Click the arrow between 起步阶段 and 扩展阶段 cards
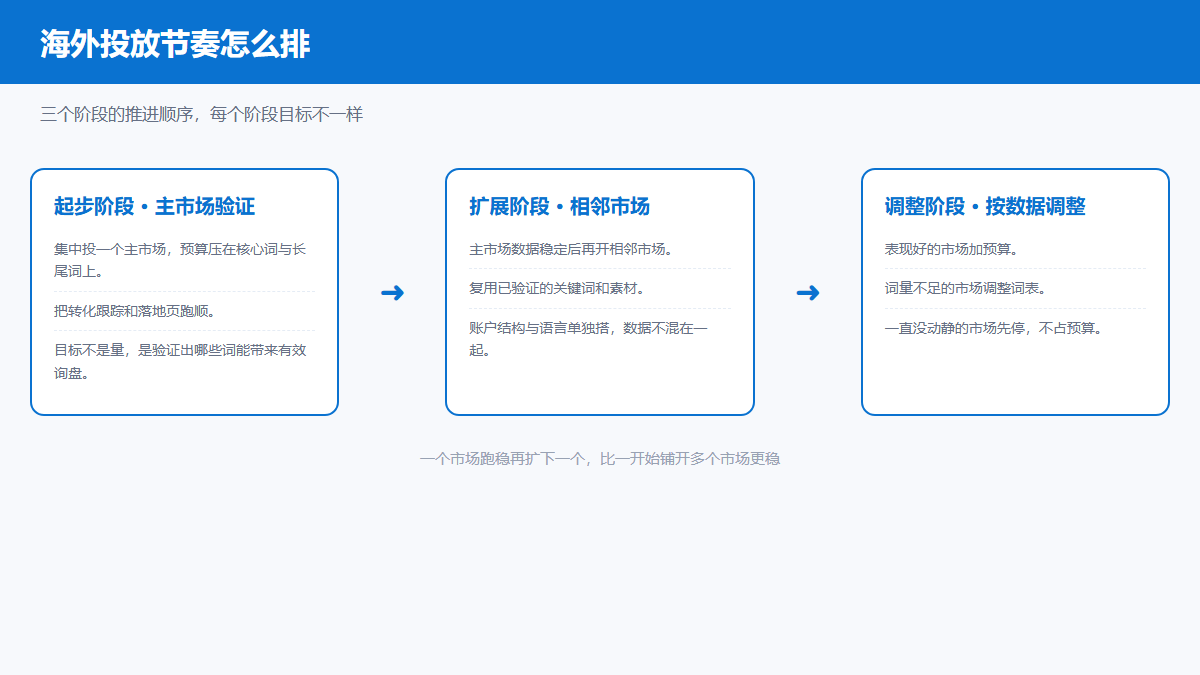 (x=392, y=293)
